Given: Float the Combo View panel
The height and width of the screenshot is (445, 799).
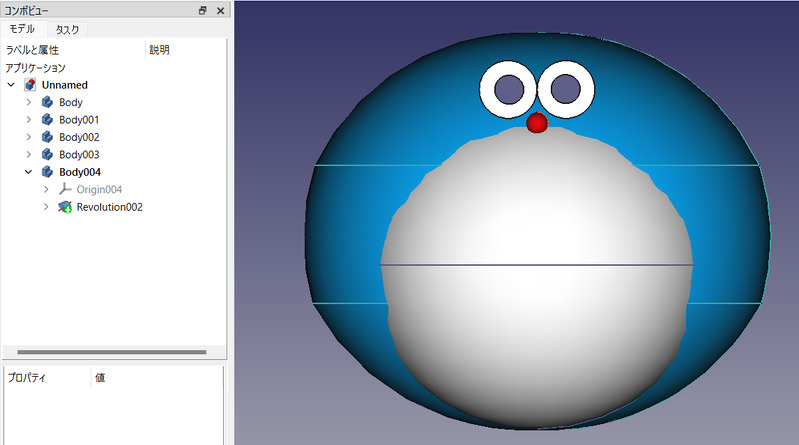Looking at the screenshot, I should coord(202,10).
